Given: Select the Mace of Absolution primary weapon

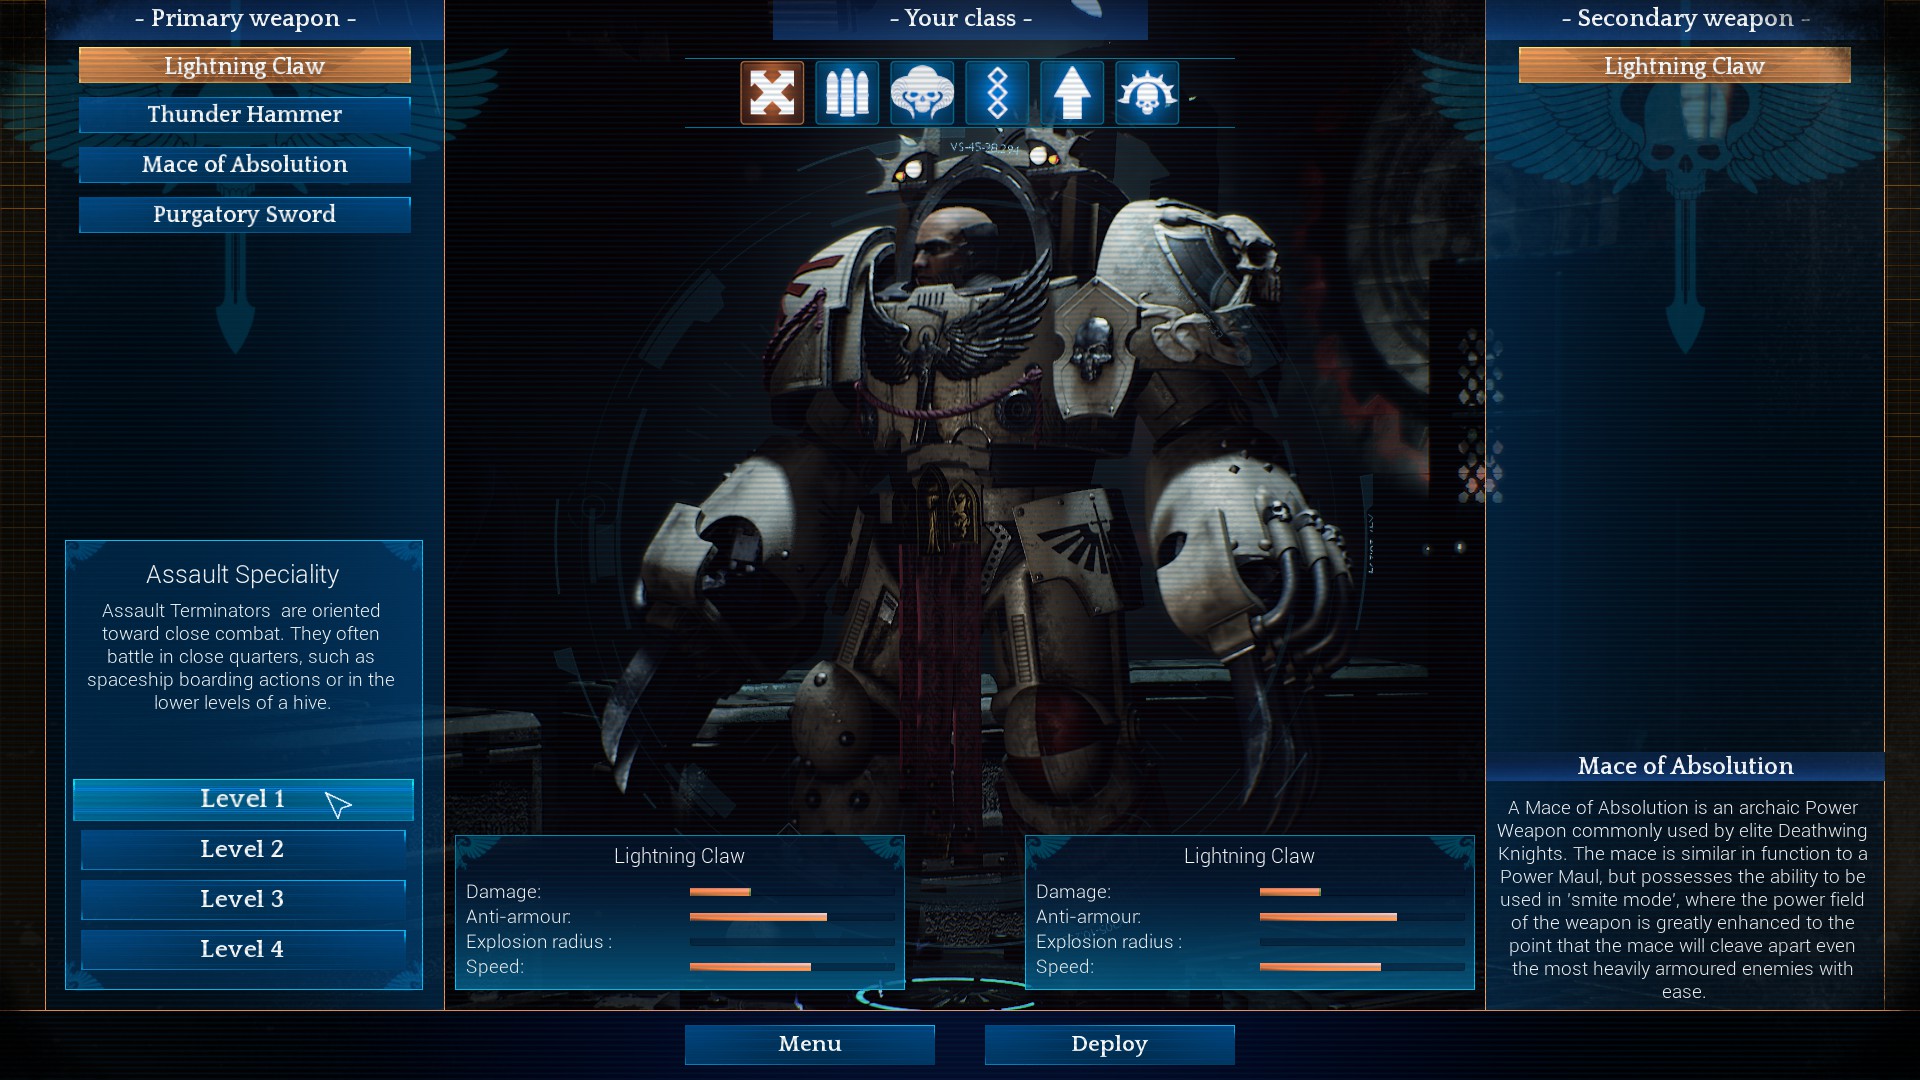Looking at the screenshot, I should (x=244, y=164).
